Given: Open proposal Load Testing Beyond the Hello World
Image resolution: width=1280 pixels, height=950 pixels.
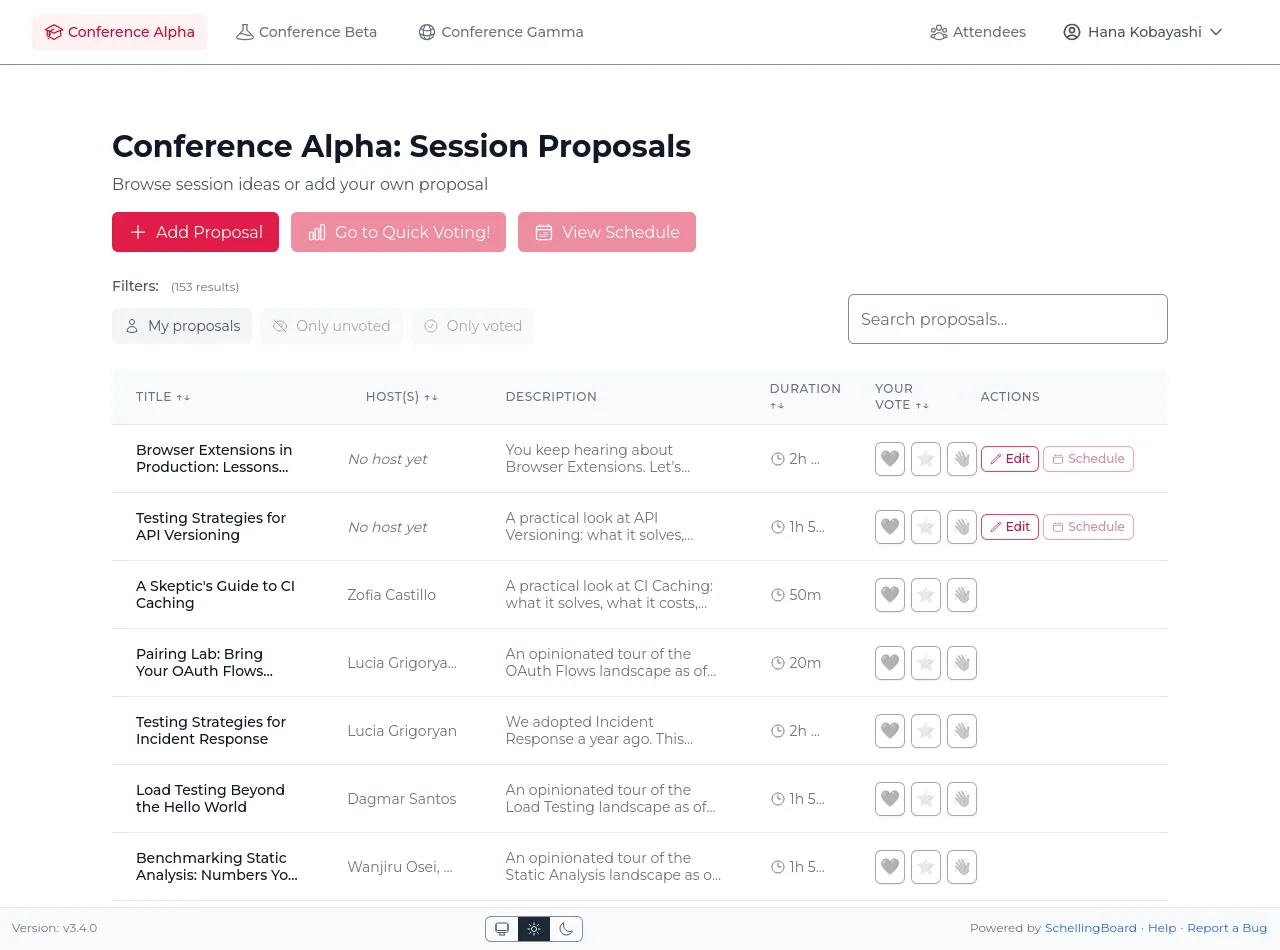Looking at the screenshot, I should click(210, 799).
